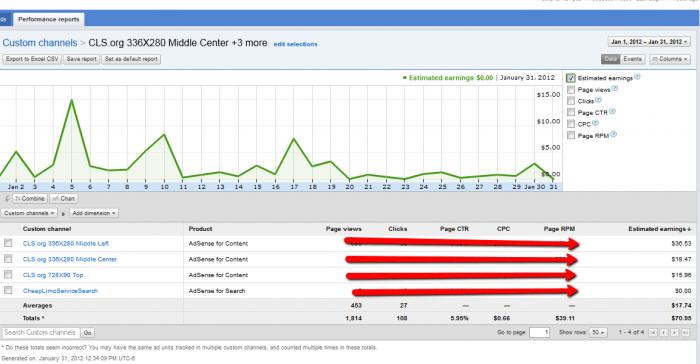Image resolution: width=700 pixels, height=364 pixels.
Task: Open the Jan 1 – Jan 31, 2012 date range dropdown
Action: tap(650, 42)
